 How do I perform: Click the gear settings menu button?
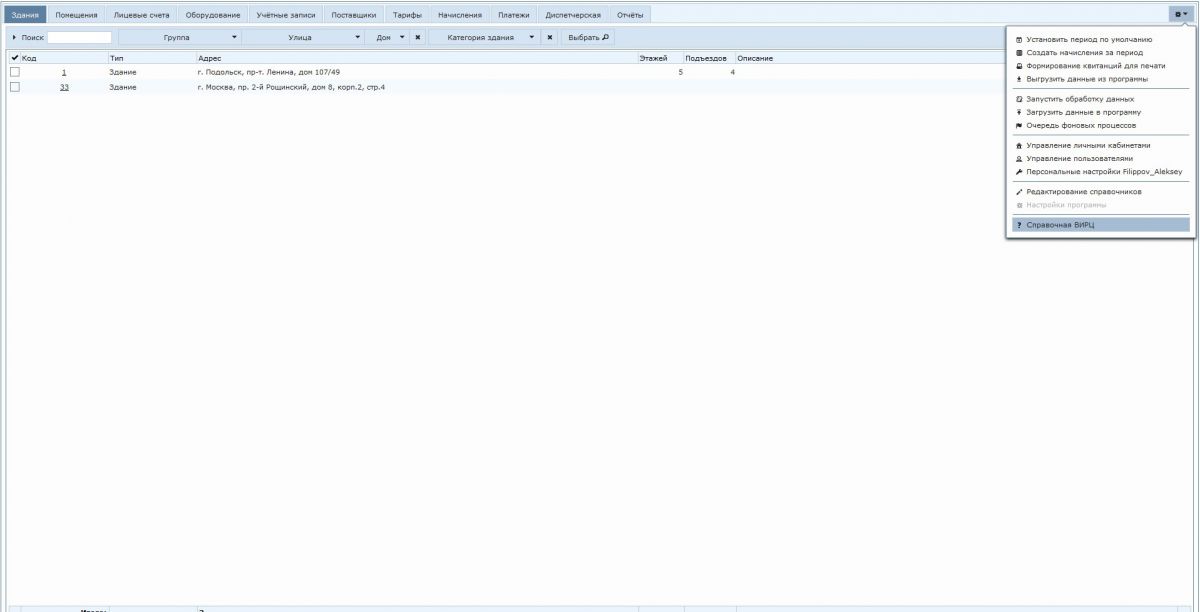click(x=1180, y=14)
